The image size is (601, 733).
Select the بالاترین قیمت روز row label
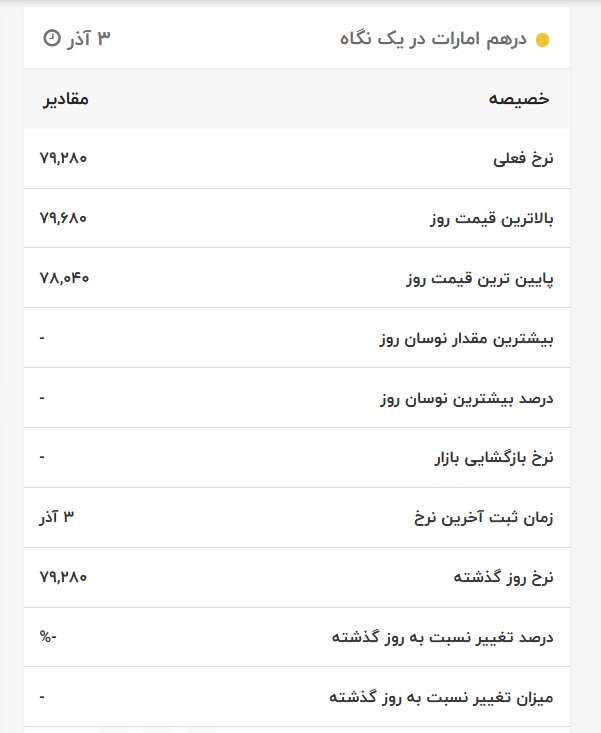(484, 219)
